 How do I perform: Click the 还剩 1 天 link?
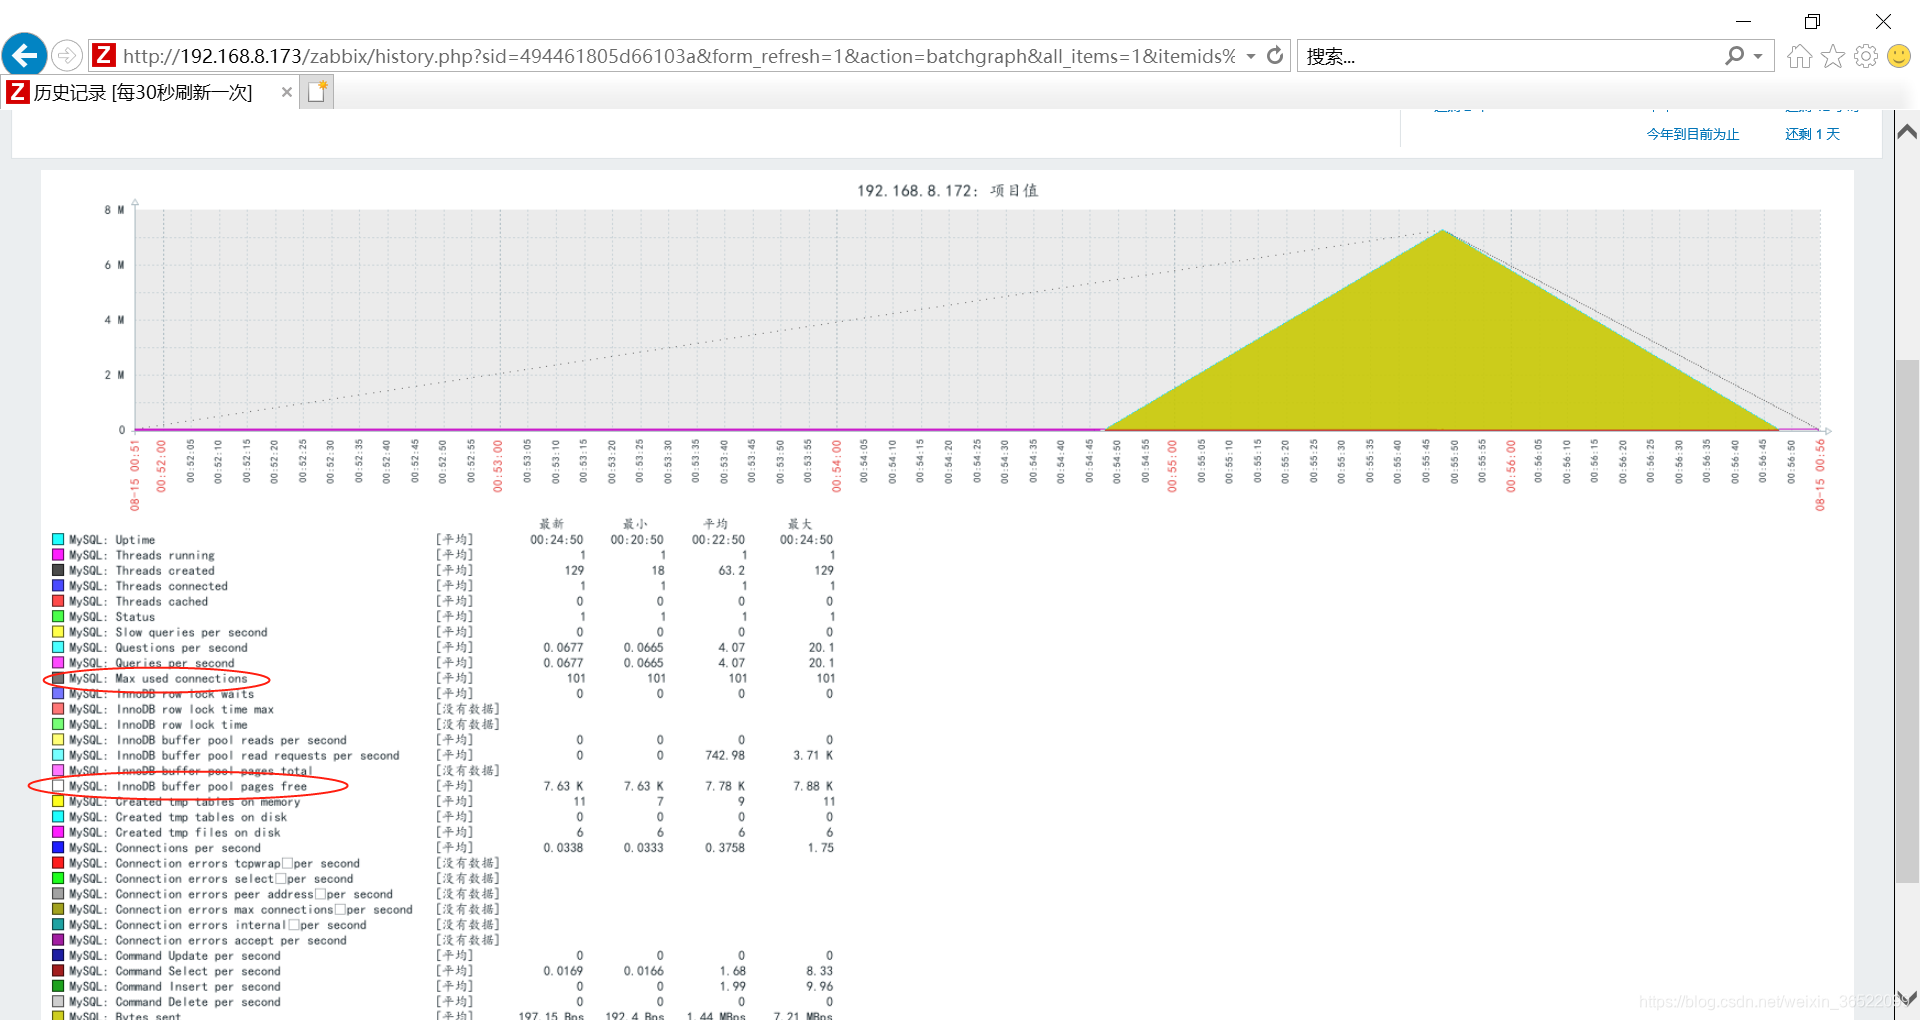pyautogui.click(x=1812, y=134)
